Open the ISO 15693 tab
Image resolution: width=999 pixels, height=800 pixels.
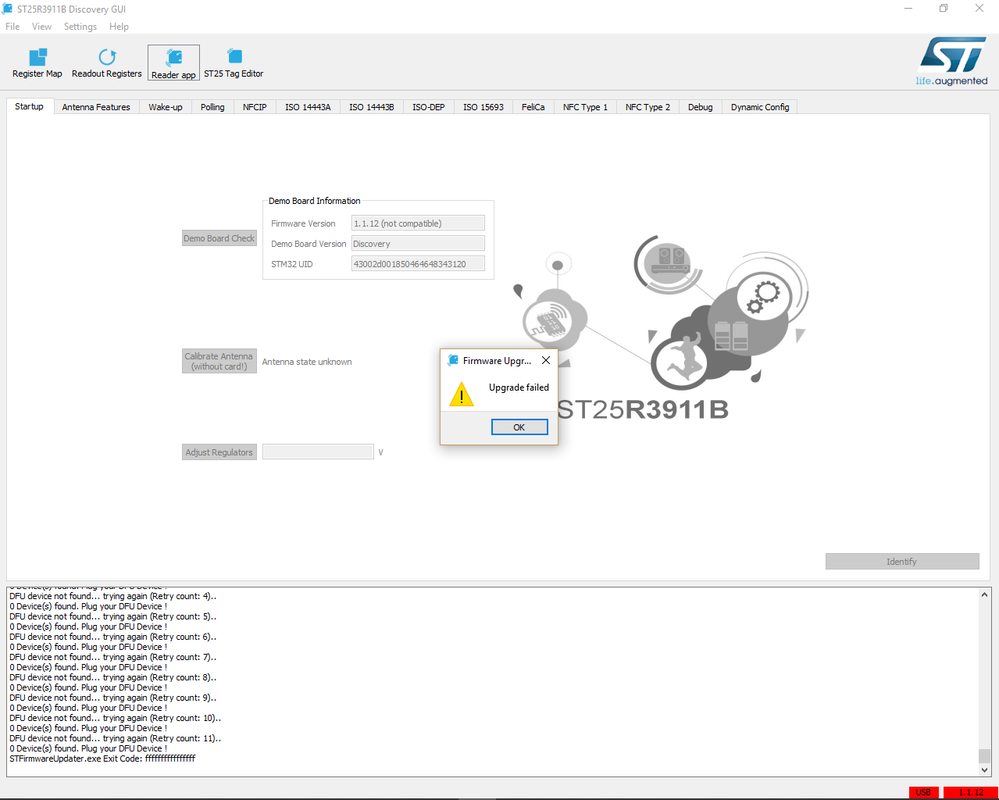[x=484, y=107]
